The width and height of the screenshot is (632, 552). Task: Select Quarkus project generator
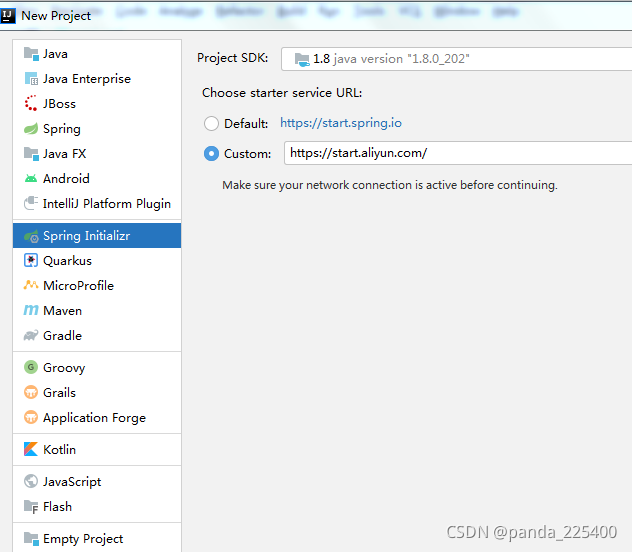tap(67, 261)
